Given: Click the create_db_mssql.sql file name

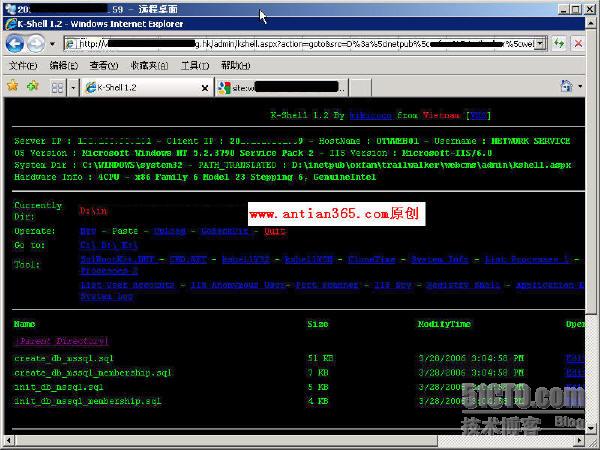Looking at the screenshot, I should tap(64, 359).
